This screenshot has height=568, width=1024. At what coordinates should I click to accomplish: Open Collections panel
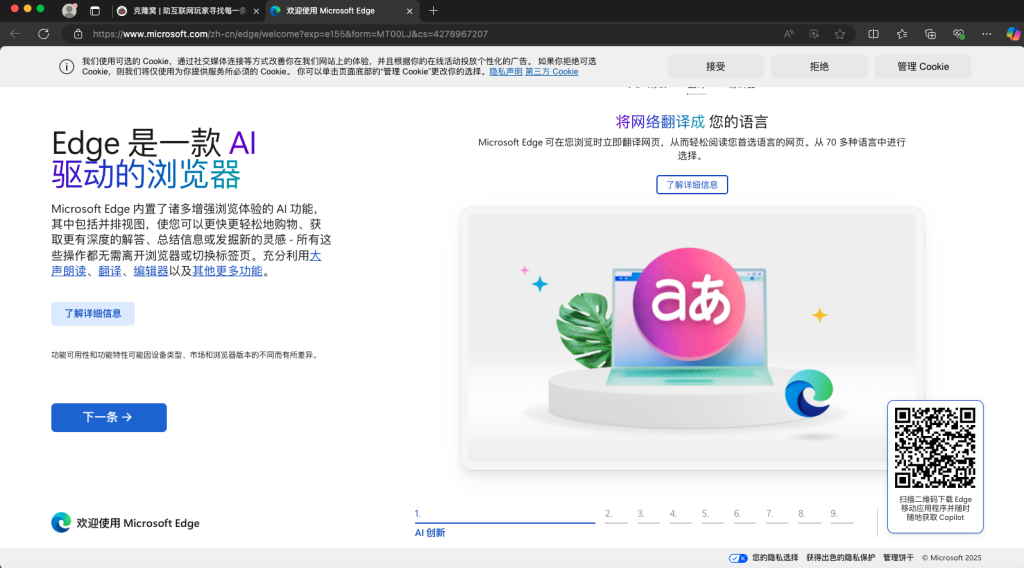(930, 34)
